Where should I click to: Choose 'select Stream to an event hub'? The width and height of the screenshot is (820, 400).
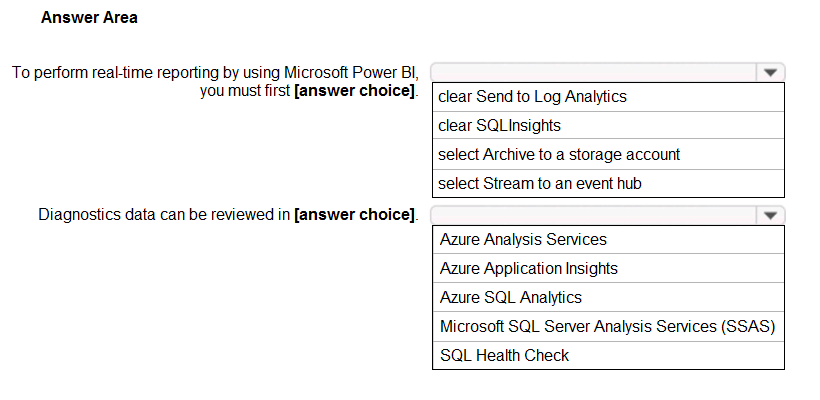(x=608, y=184)
